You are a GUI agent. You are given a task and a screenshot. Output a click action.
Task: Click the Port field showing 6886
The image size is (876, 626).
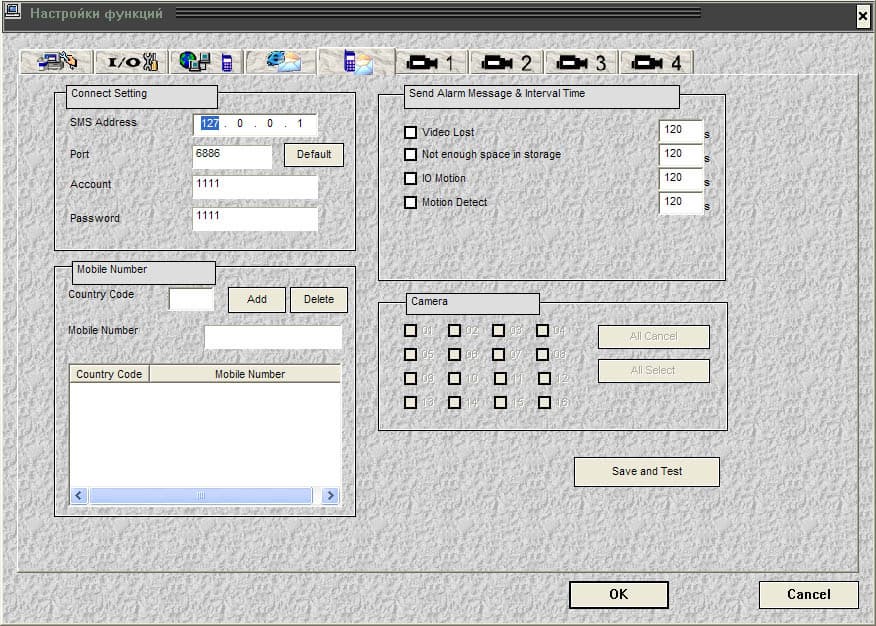tap(232, 156)
